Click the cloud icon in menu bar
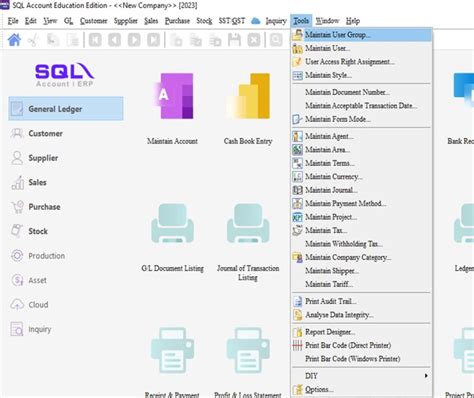Image resolution: width=474 pixels, height=398 pixels. (x=255, y=21)
